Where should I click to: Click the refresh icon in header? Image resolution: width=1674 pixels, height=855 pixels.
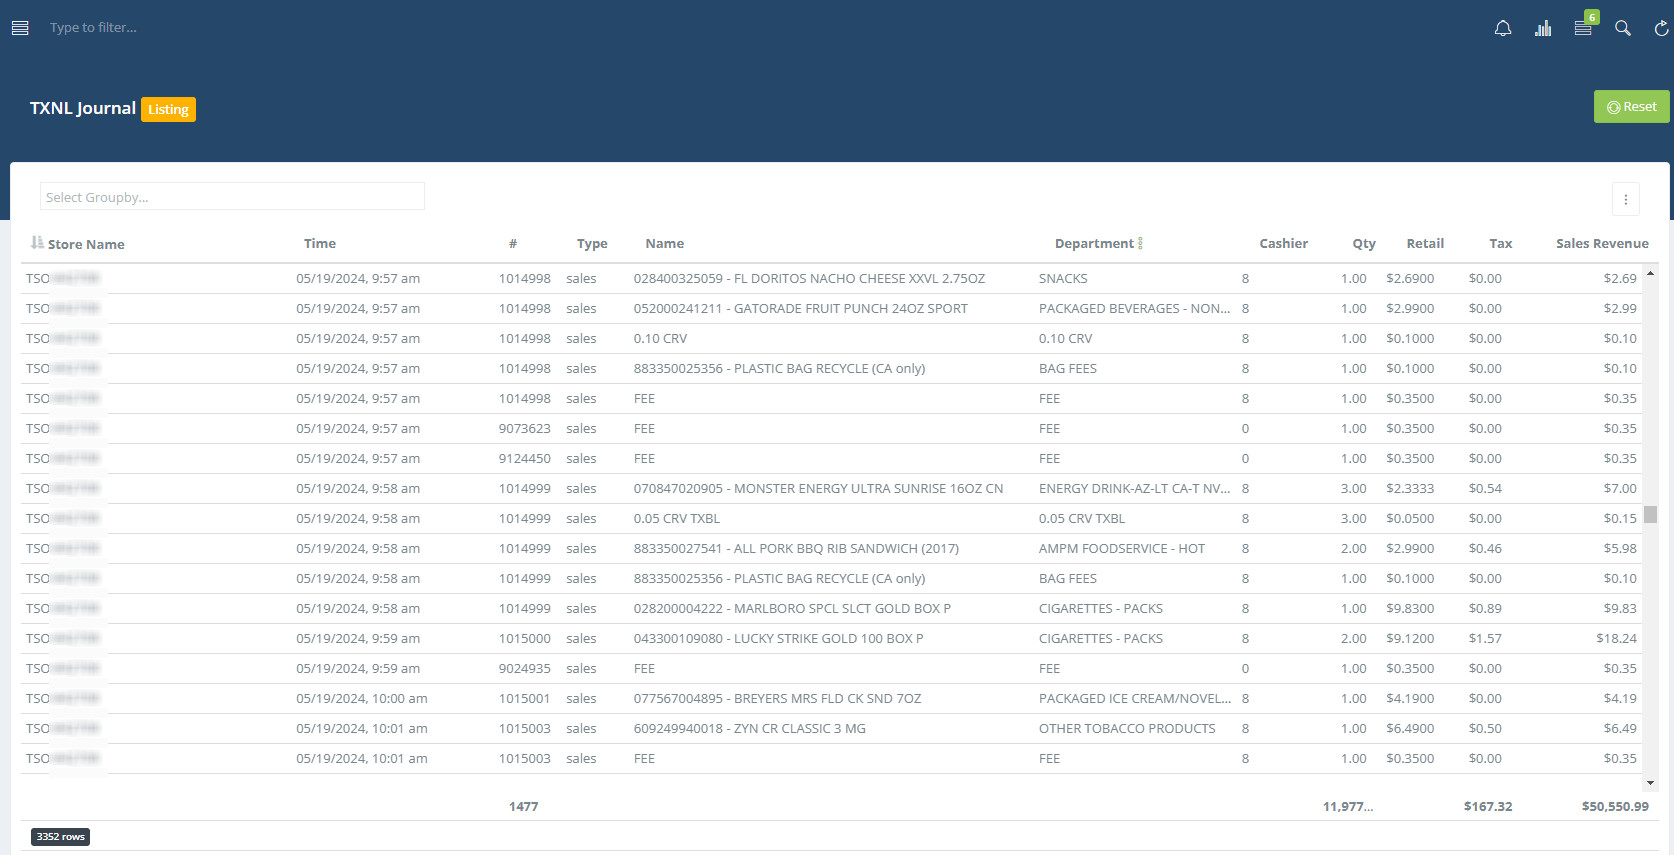[x=1662, y=28]
